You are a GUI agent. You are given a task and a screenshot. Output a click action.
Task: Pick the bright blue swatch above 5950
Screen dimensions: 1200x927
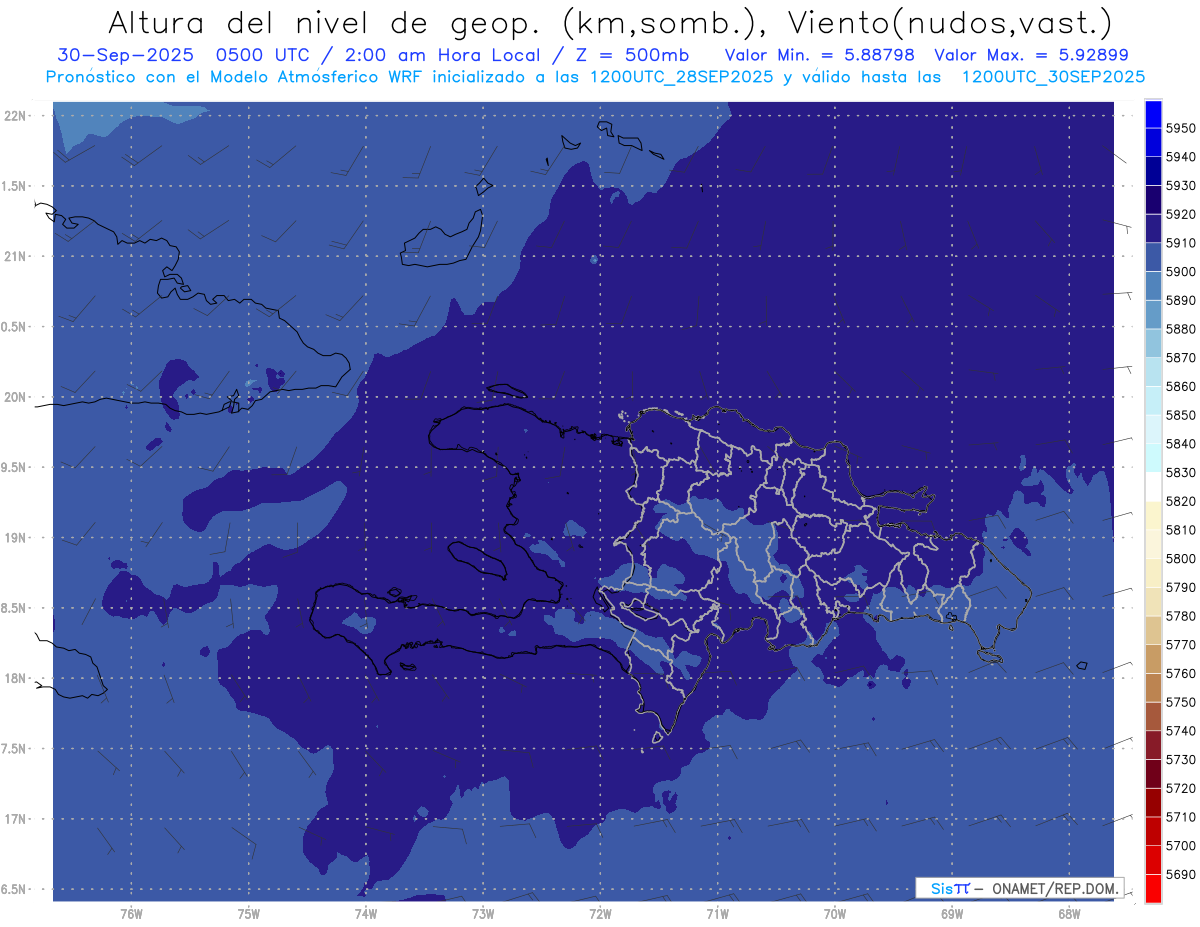(x=1153, y=114)
